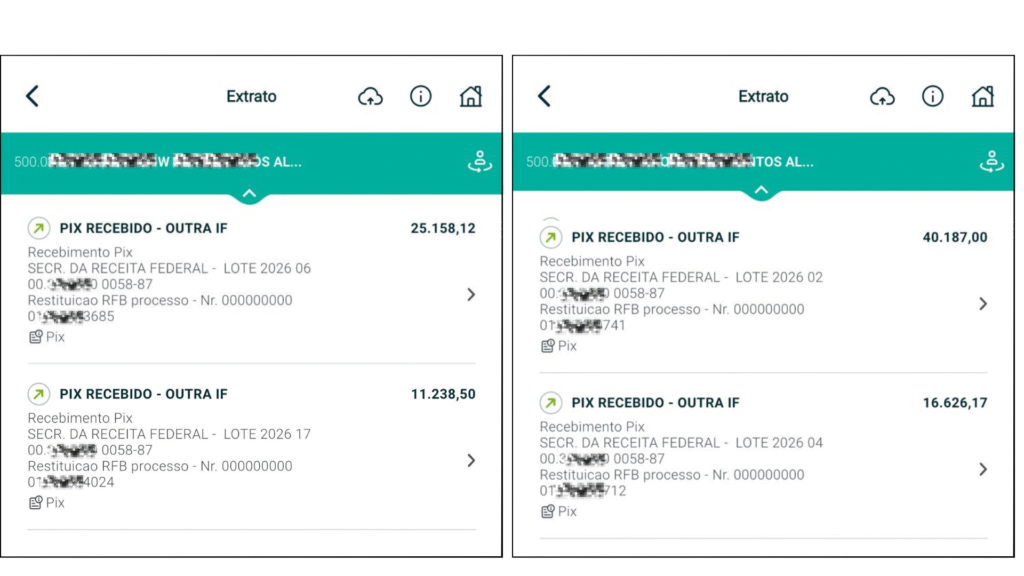Click the back arrow in the statement listing 16.626,17
Screen dimensions: 1024x576
[544, 96]
